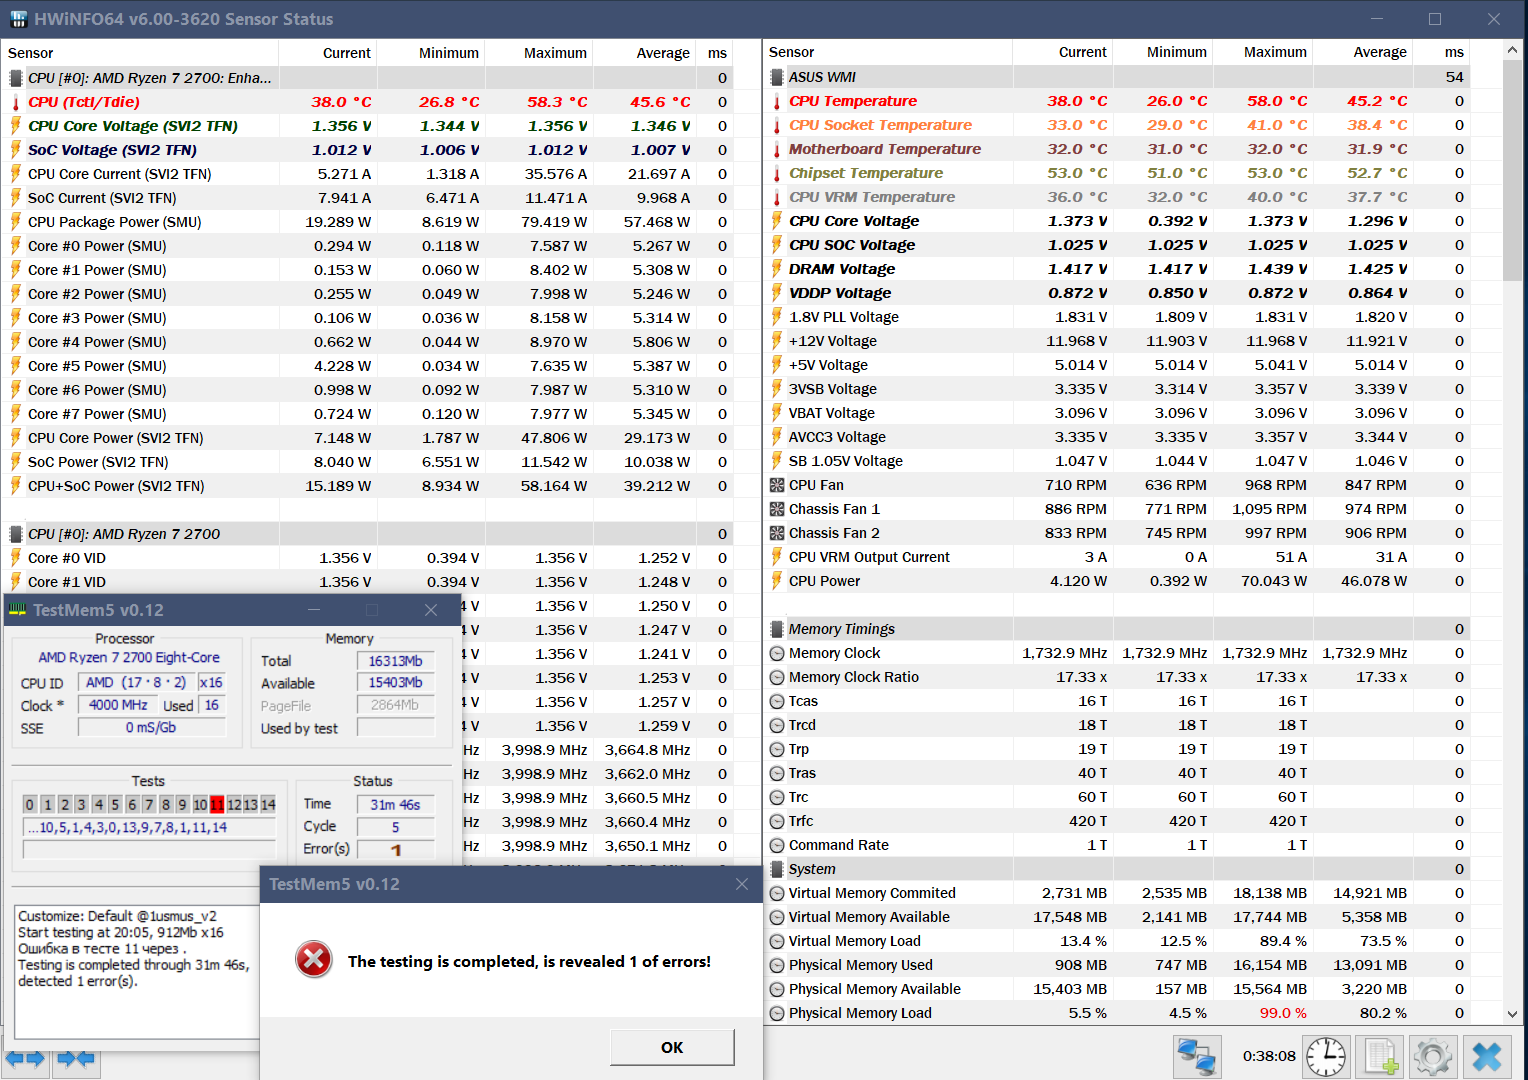Maximize the HWiNFO64 Sensor Status window
This screenshot has height=1080, width=1528.
pos(1435,19)
